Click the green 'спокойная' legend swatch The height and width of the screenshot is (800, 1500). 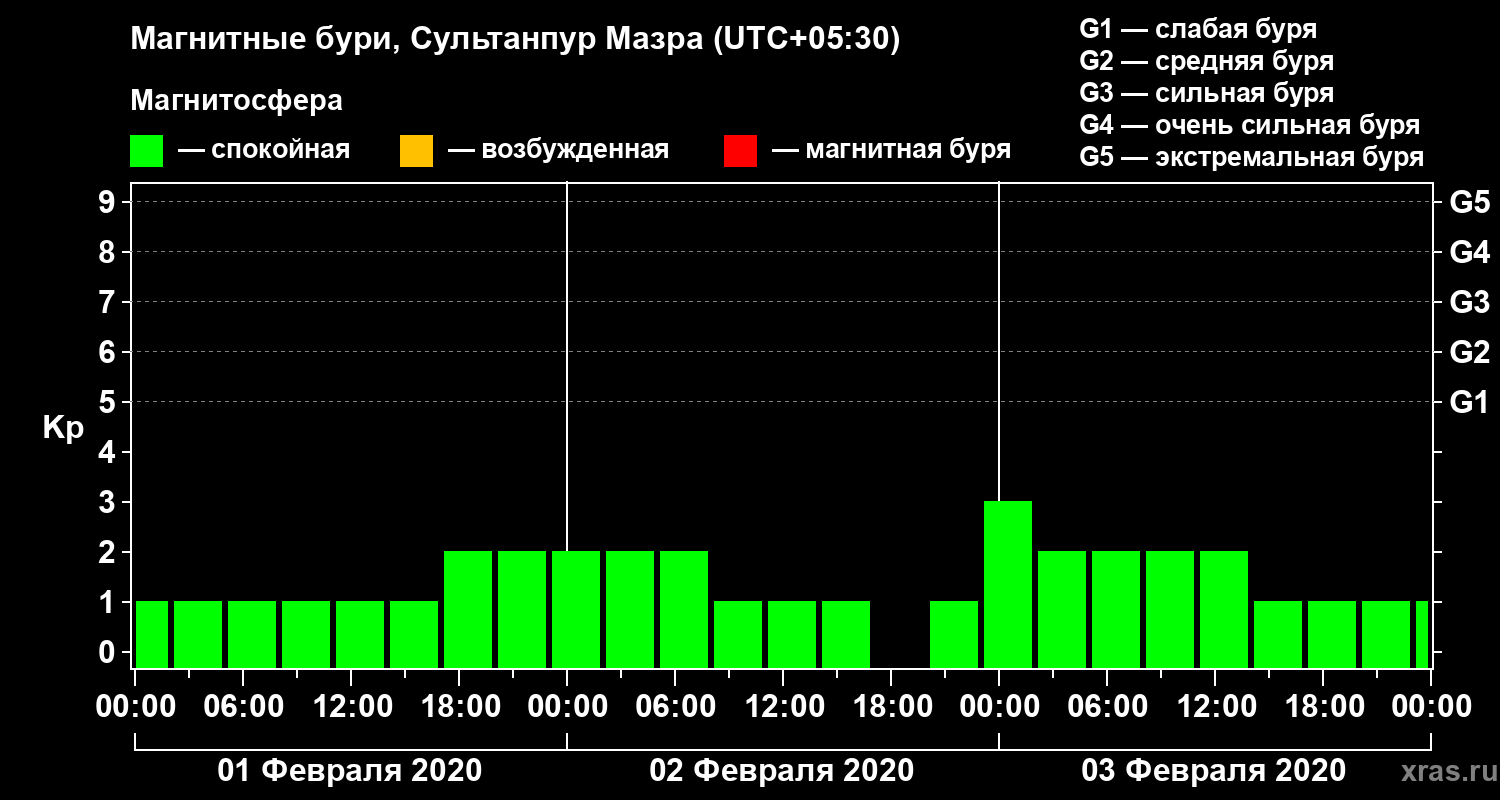(146, 151)
